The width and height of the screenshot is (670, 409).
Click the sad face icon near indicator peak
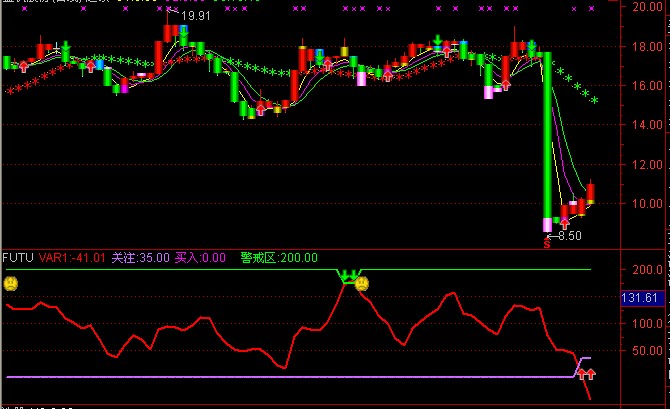(362, 283)
